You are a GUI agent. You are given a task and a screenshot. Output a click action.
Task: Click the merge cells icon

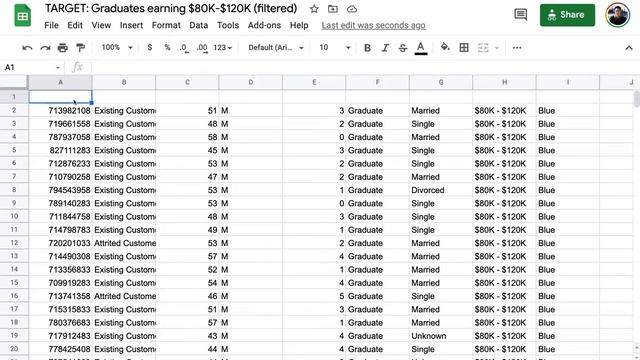click(483, 48)
